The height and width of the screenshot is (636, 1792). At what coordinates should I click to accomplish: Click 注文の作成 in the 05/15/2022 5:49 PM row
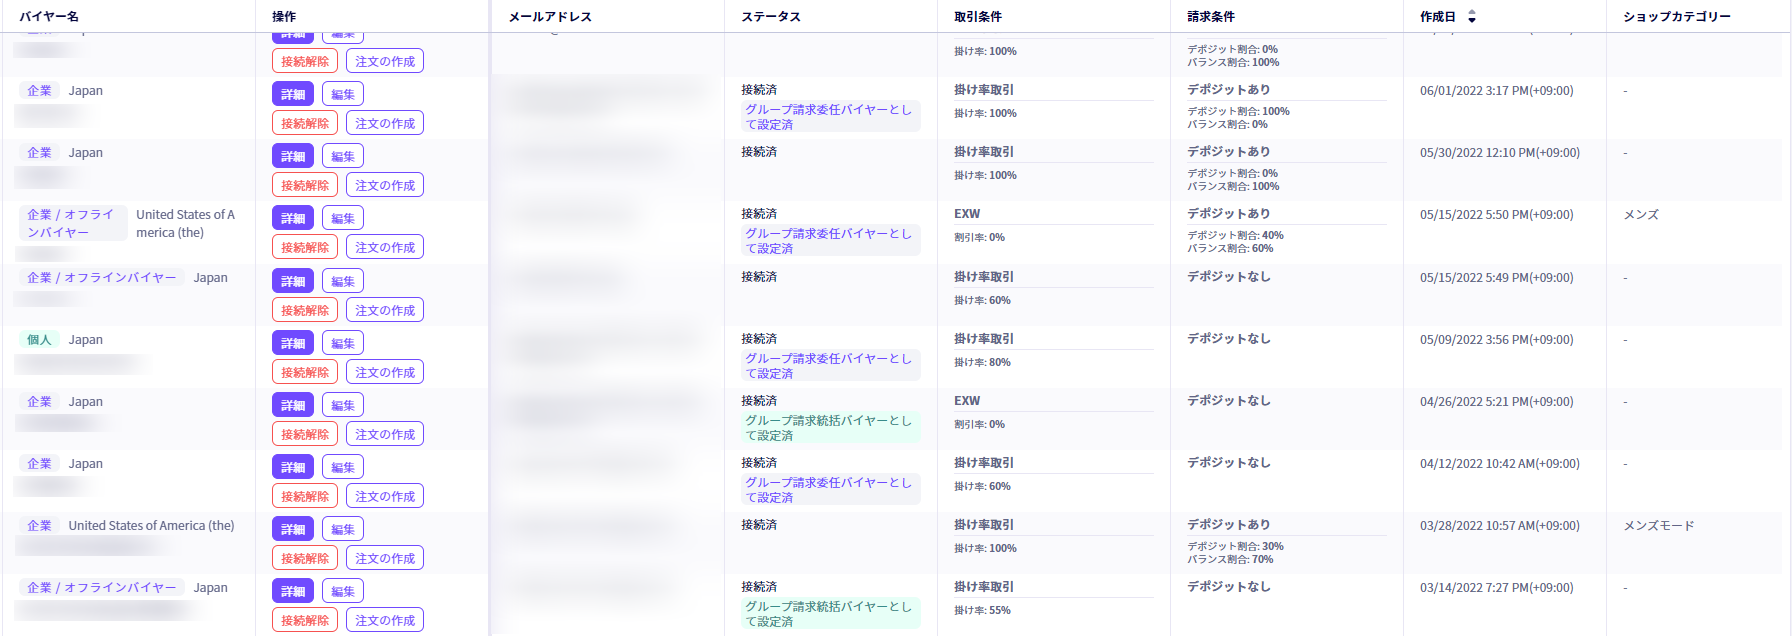click(385, 310)
